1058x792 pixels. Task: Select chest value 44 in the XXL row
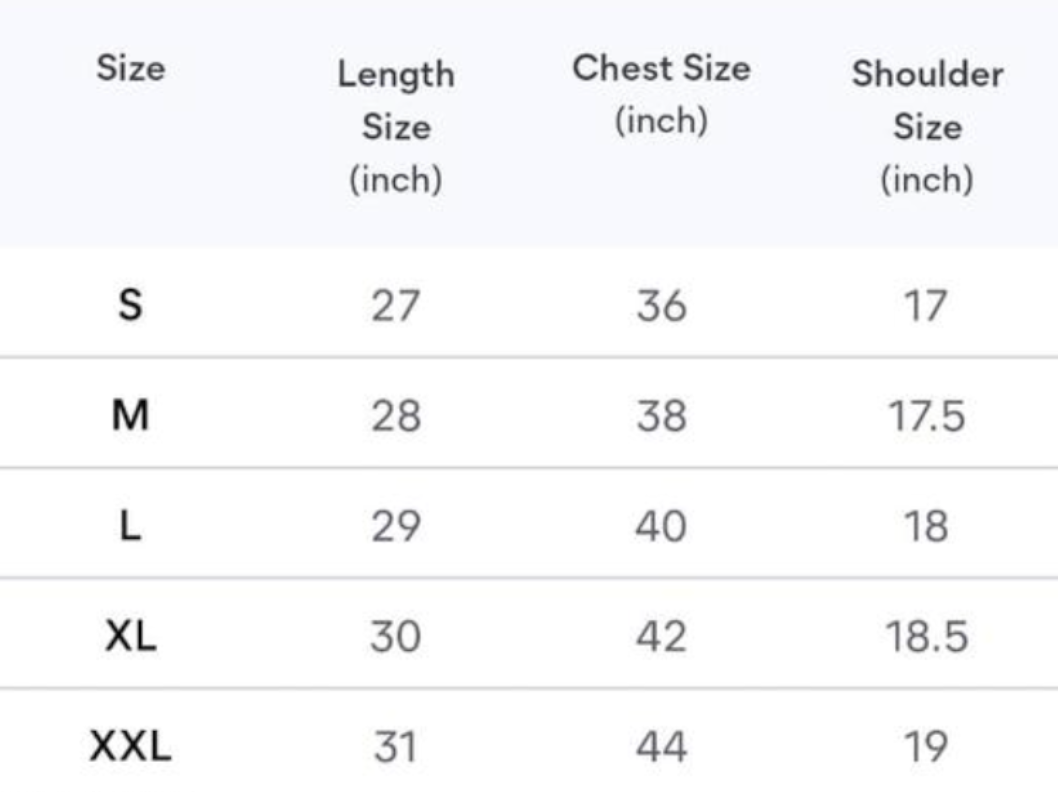pos(661,746)
